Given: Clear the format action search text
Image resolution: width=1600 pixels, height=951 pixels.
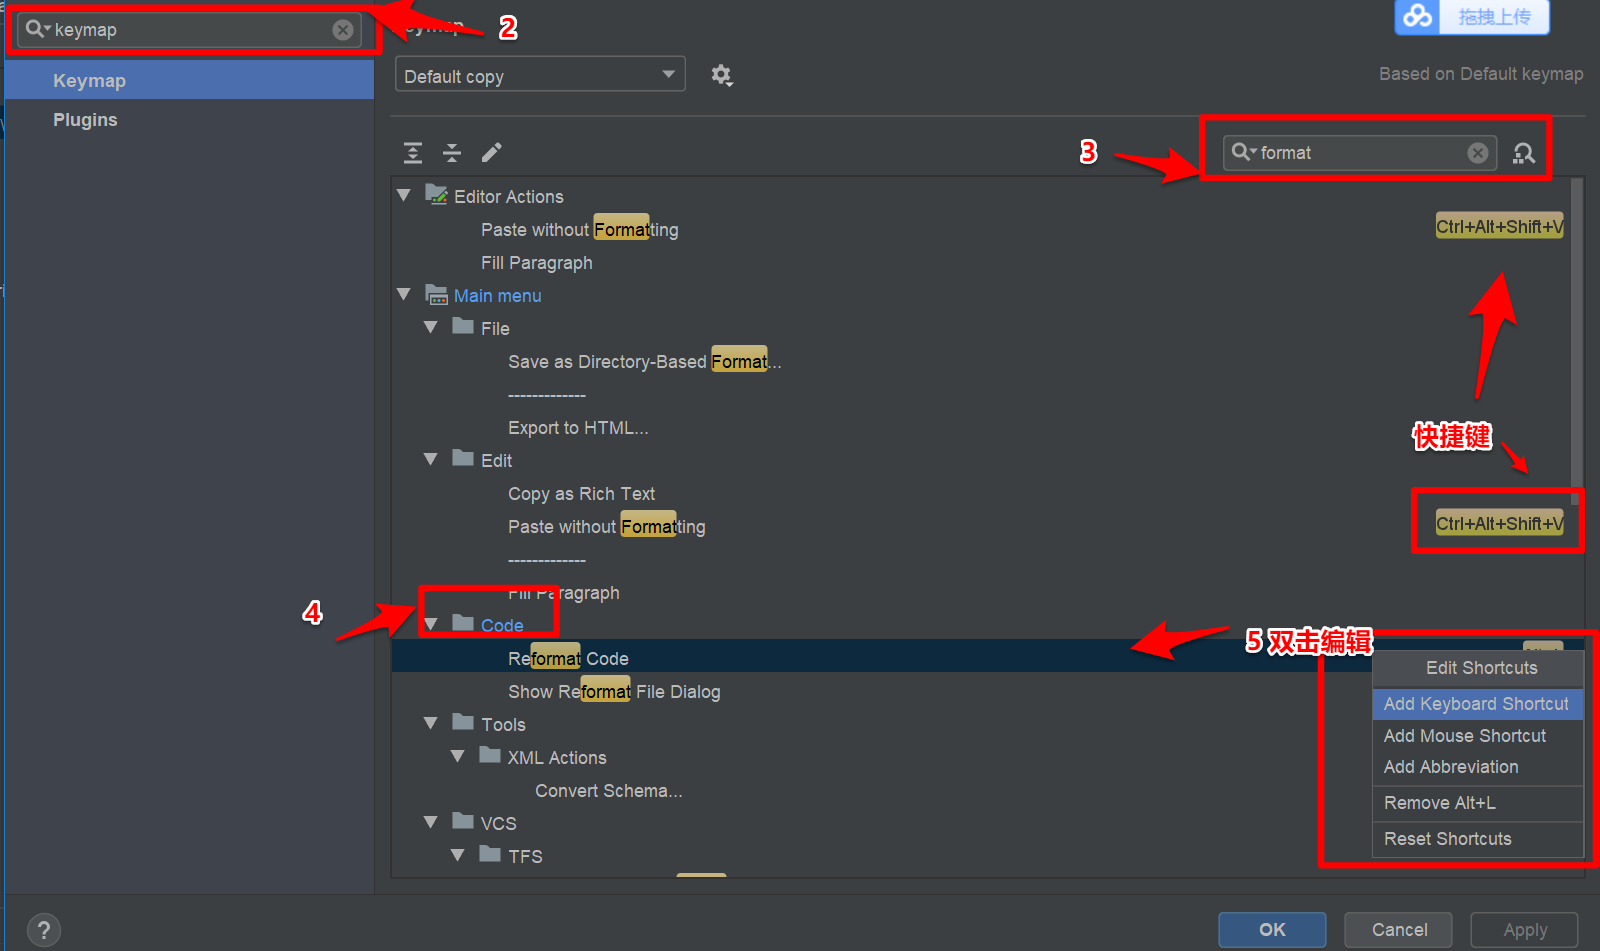Looking at the screenshot, I should pyautogui.click(x=1478, y=153).
